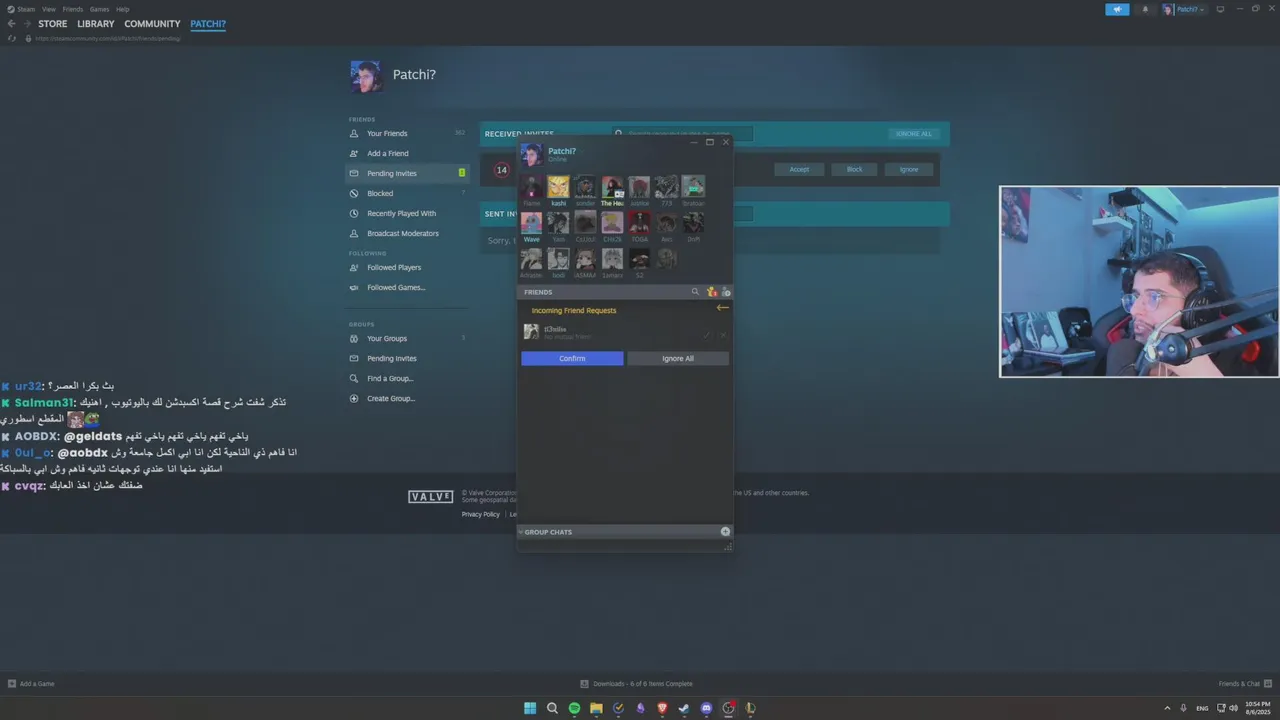Open Add a Friend in sidebar
The image size is (1280, 720).
pyautogui.click(x=387, y=153)
